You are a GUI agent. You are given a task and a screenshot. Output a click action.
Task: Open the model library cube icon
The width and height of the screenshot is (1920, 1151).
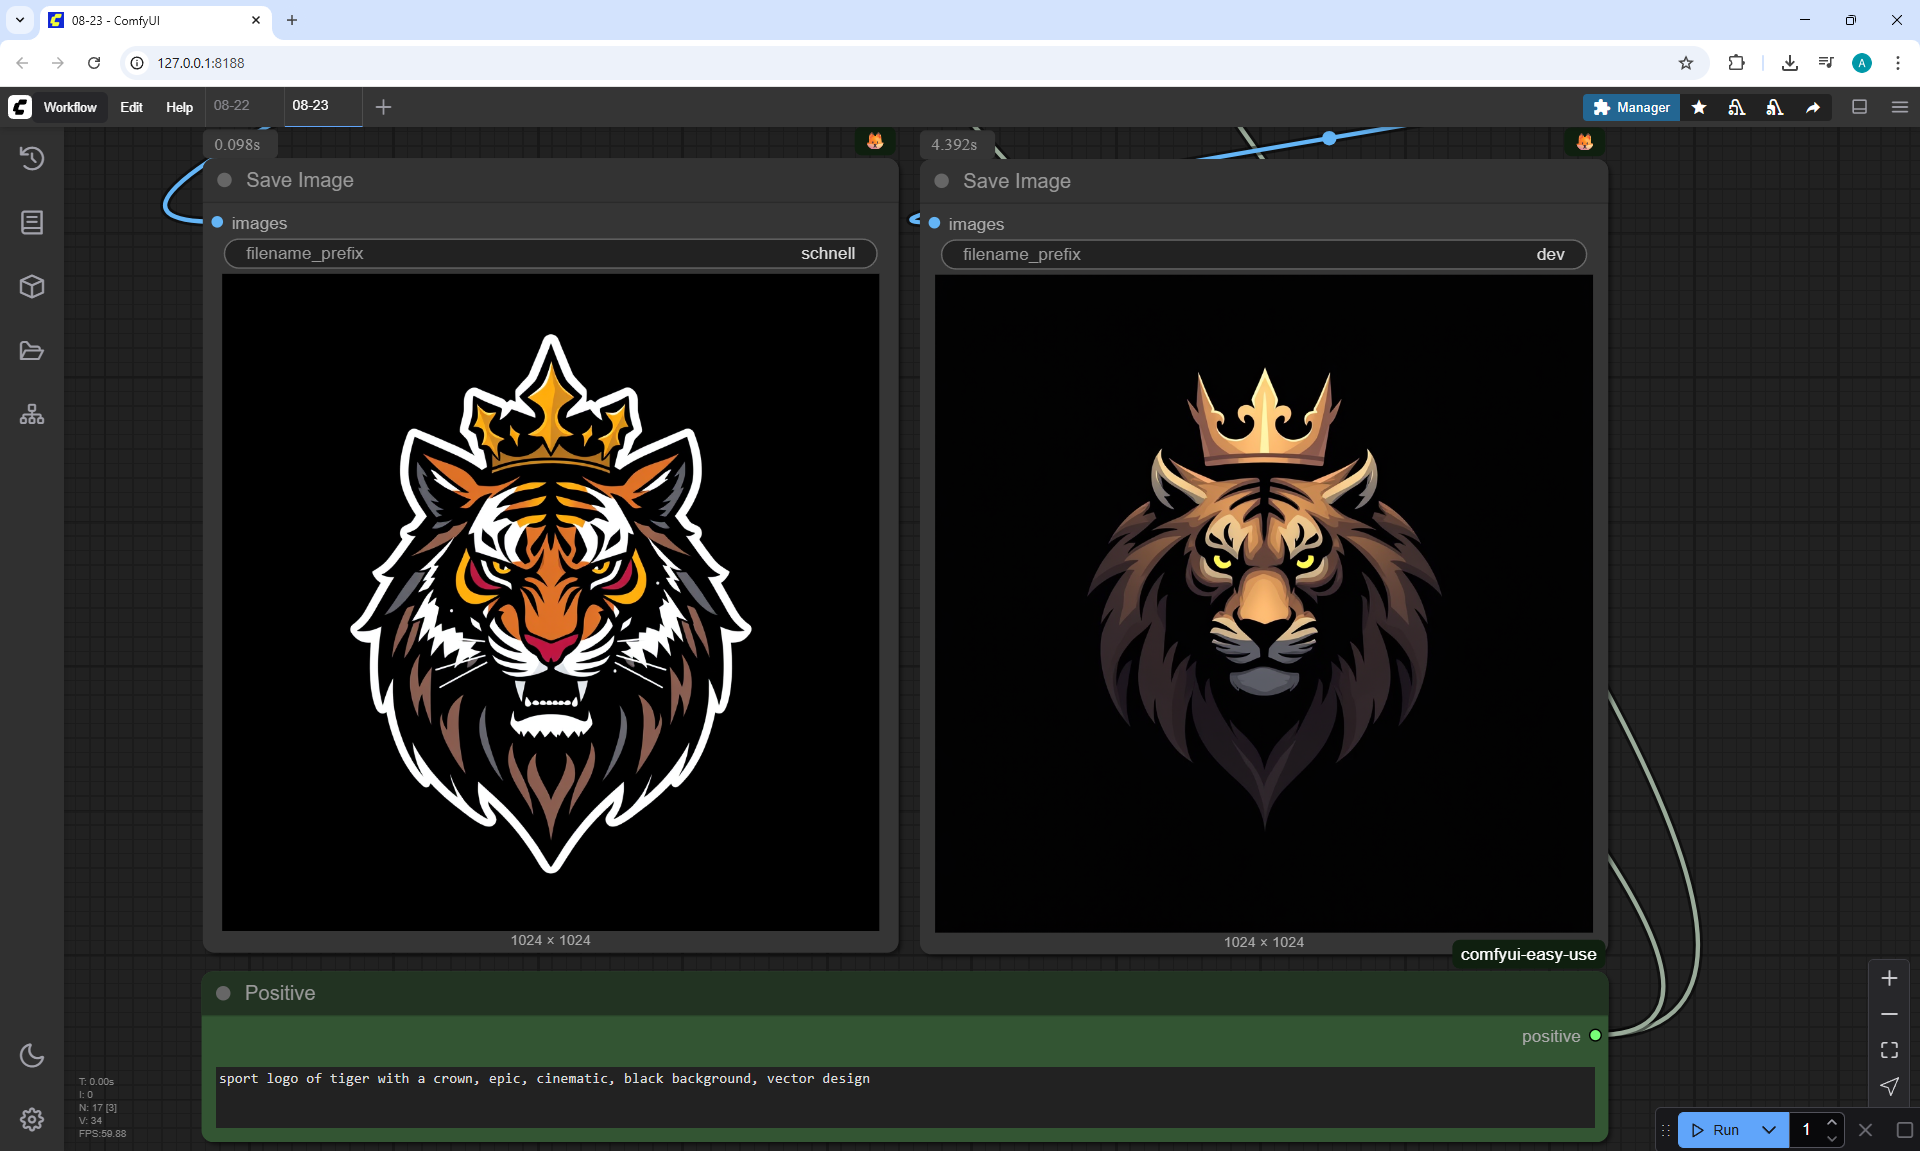click(32, 287)
